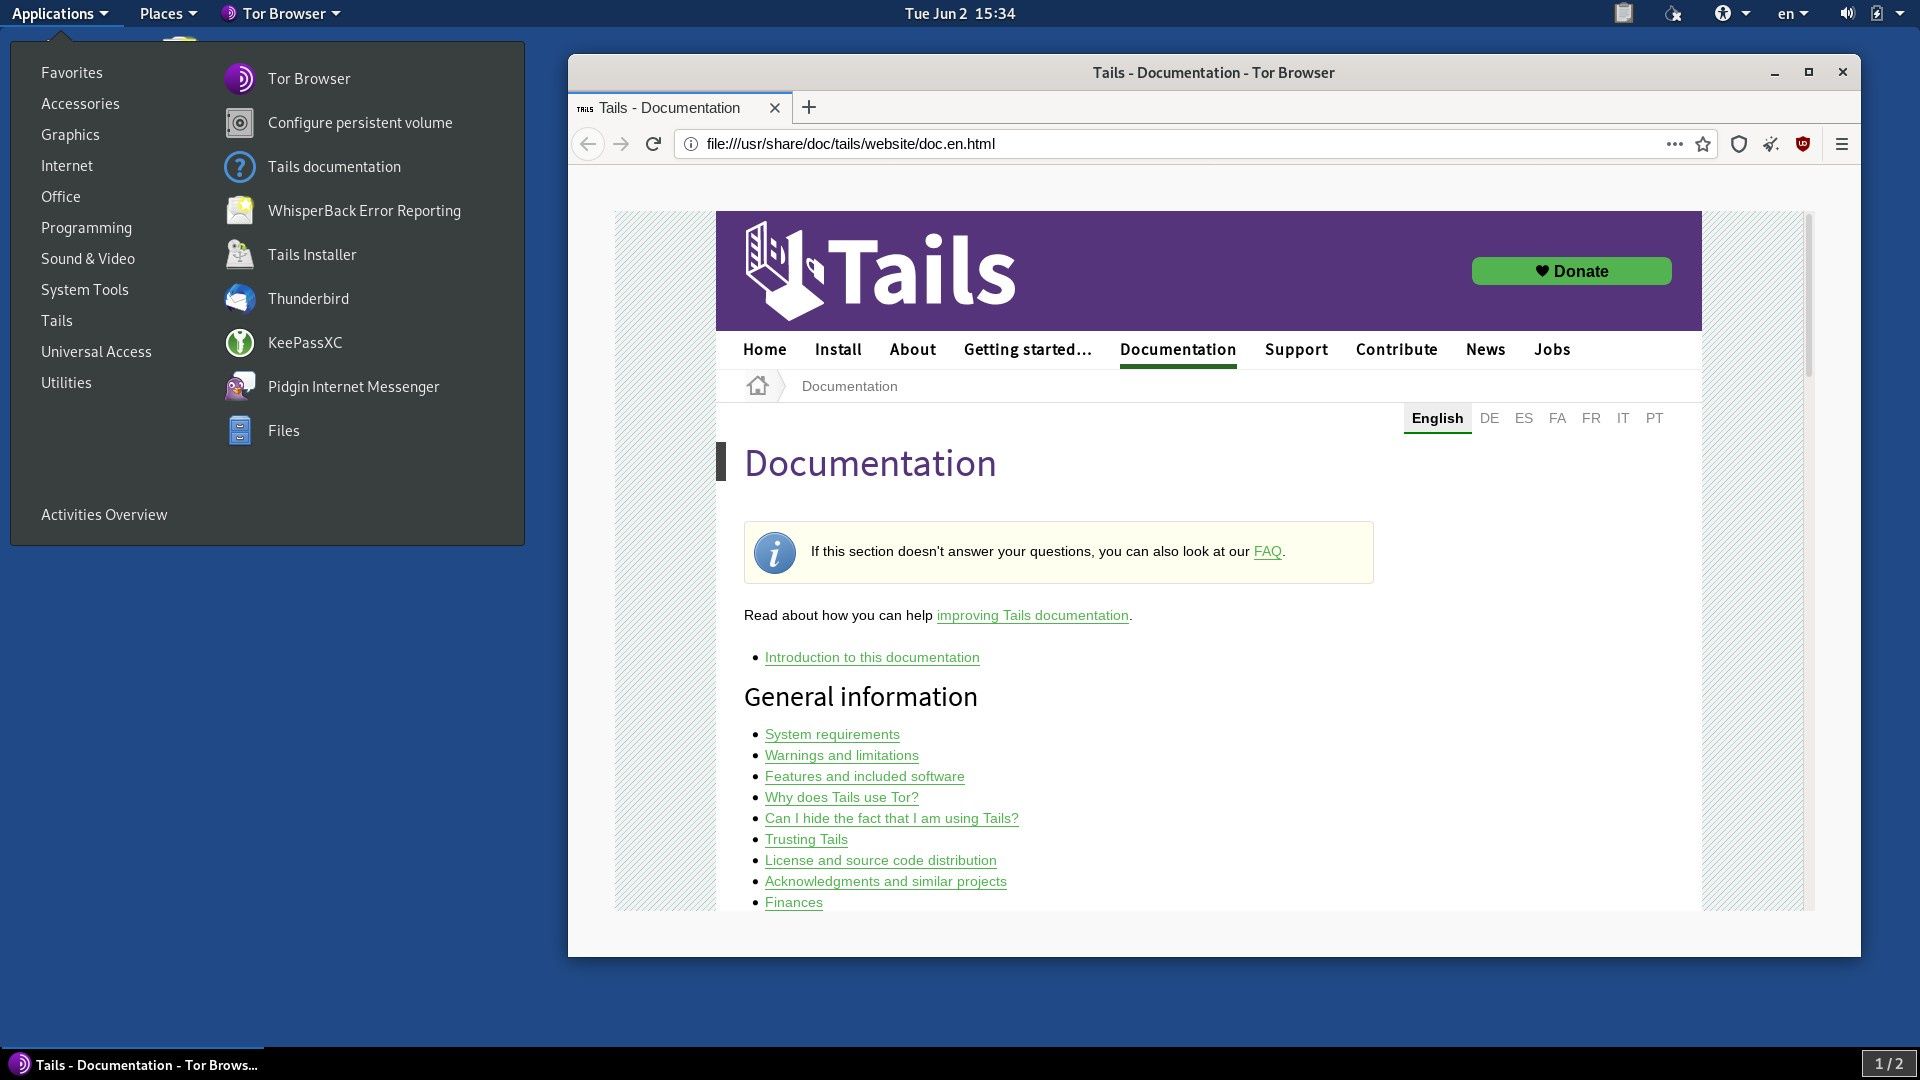This screenshot has width=1920, height=1080.
Task: Open the accessibility menu dropdown
Action: 1732,13
